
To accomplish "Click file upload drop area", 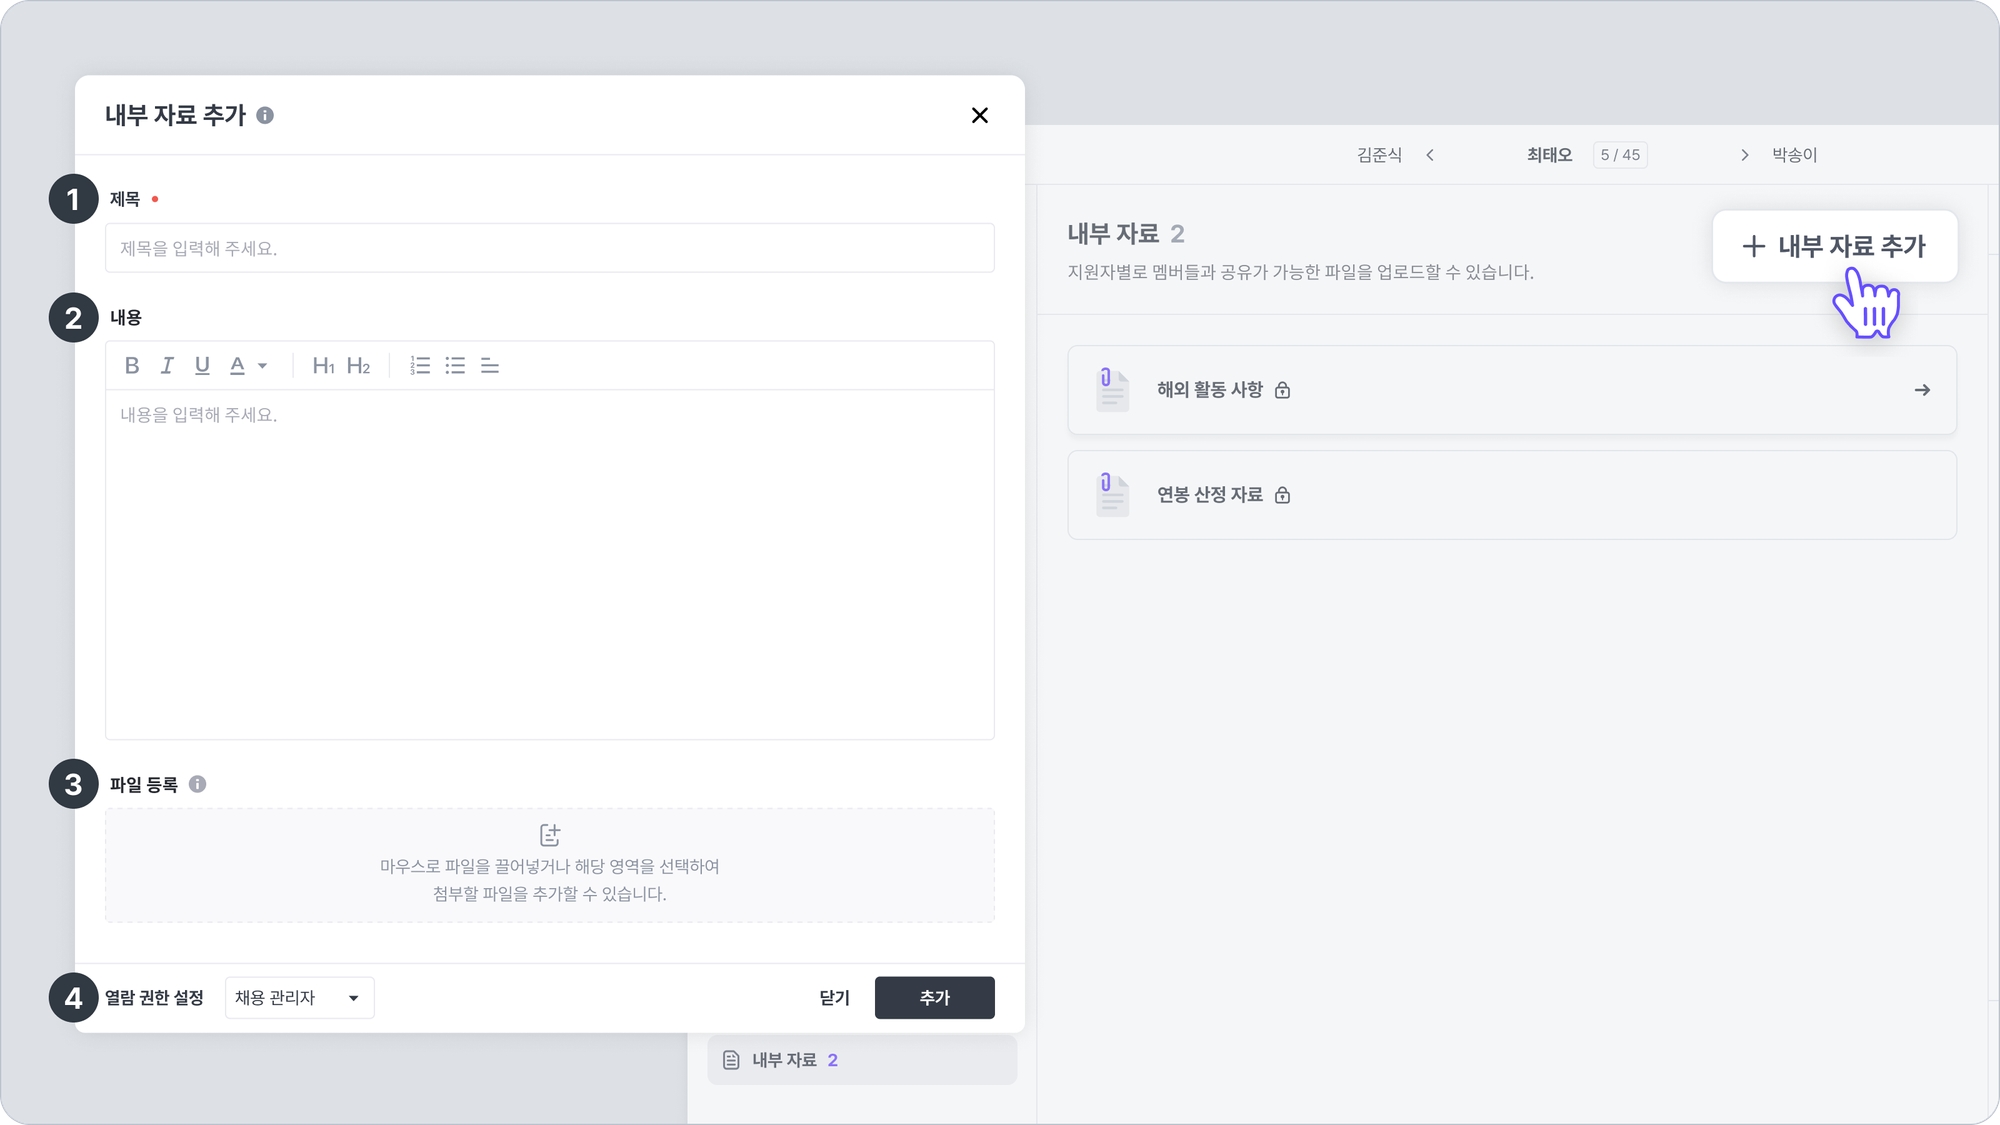I will pos(549,865).
